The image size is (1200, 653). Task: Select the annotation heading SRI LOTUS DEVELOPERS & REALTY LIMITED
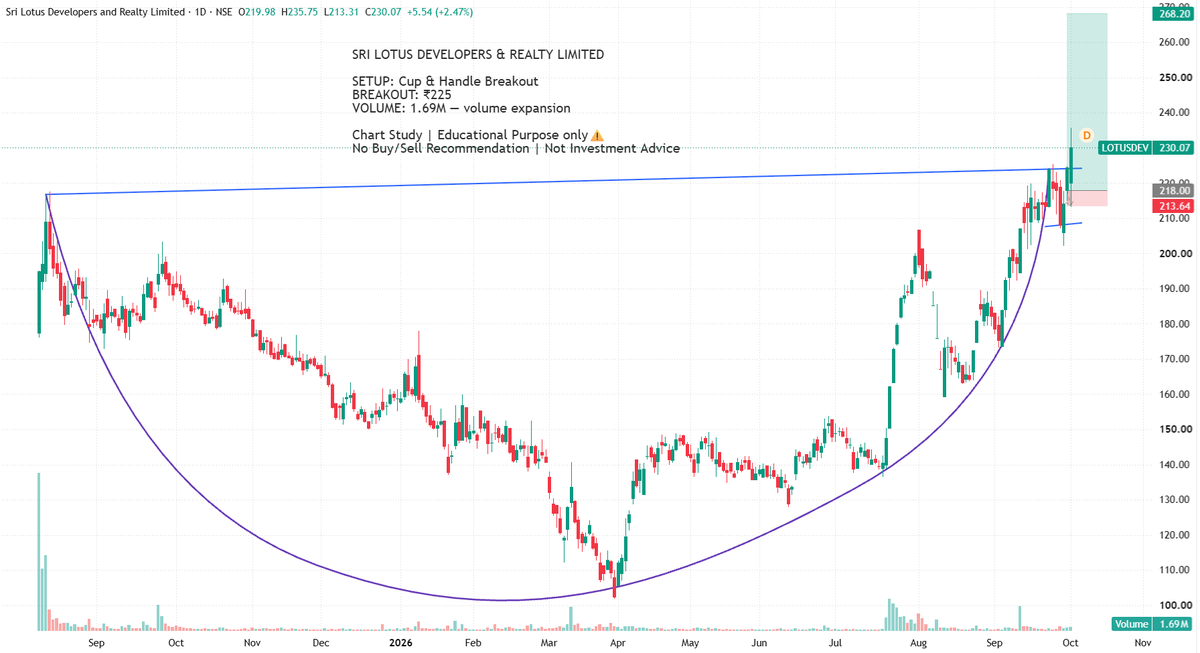[x=478, y=55]
